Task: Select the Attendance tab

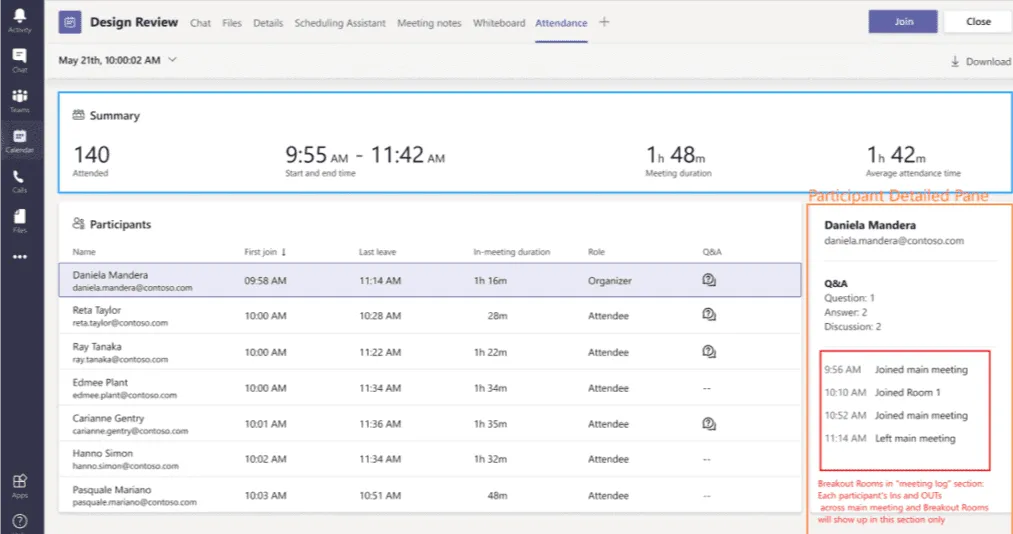Action: 561,23
